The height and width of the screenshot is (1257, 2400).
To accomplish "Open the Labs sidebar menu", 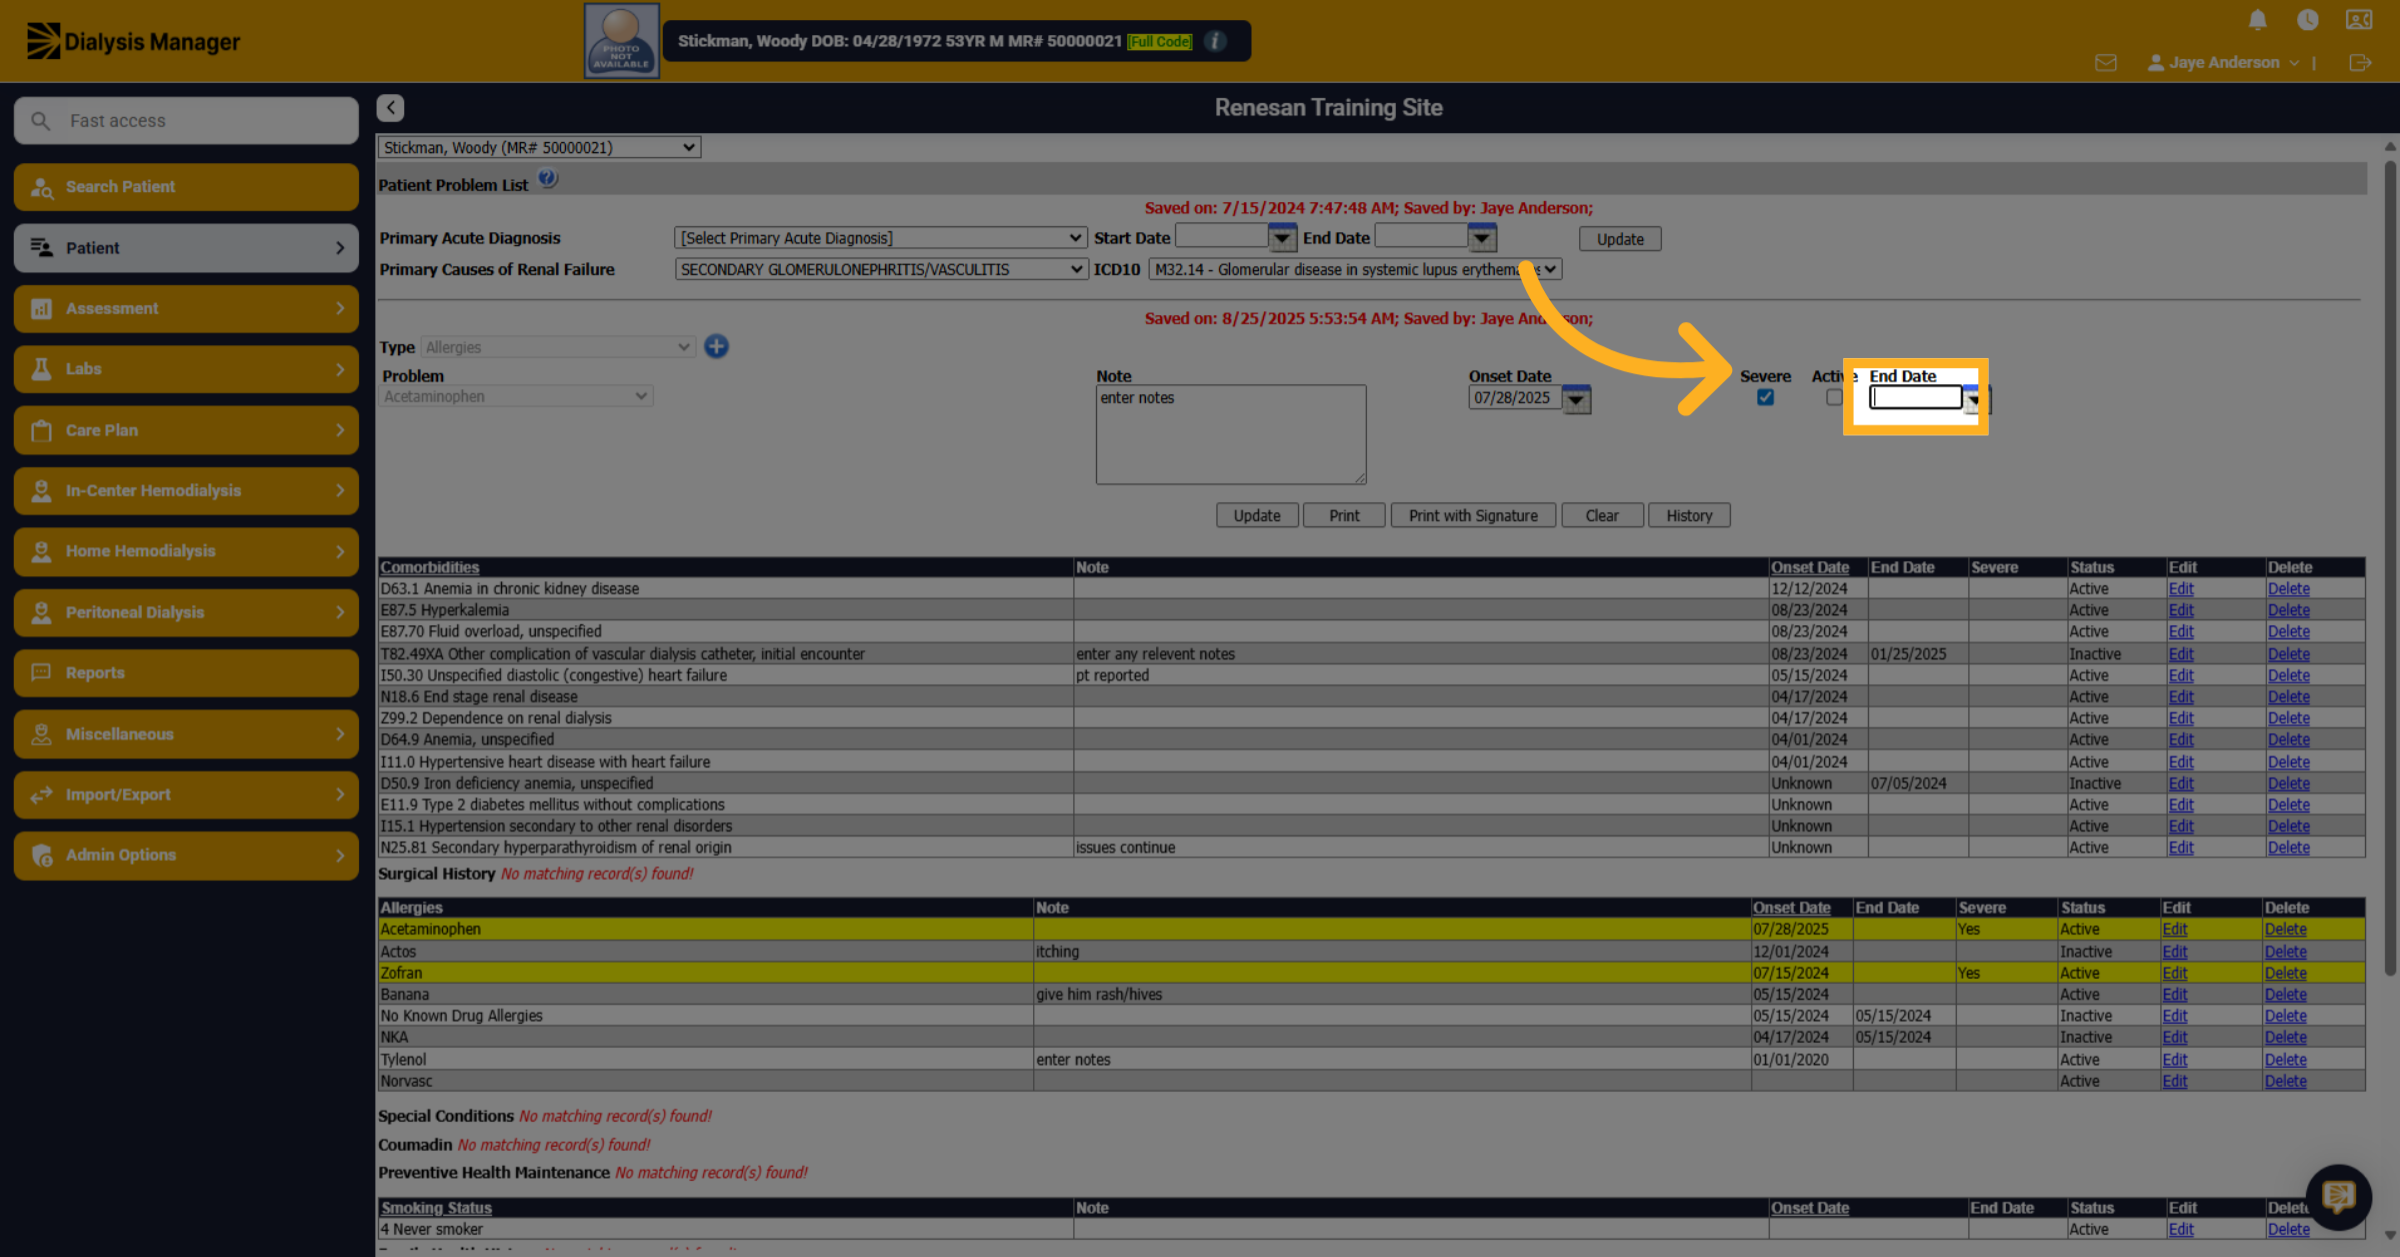I will click(x=186, y=369).
